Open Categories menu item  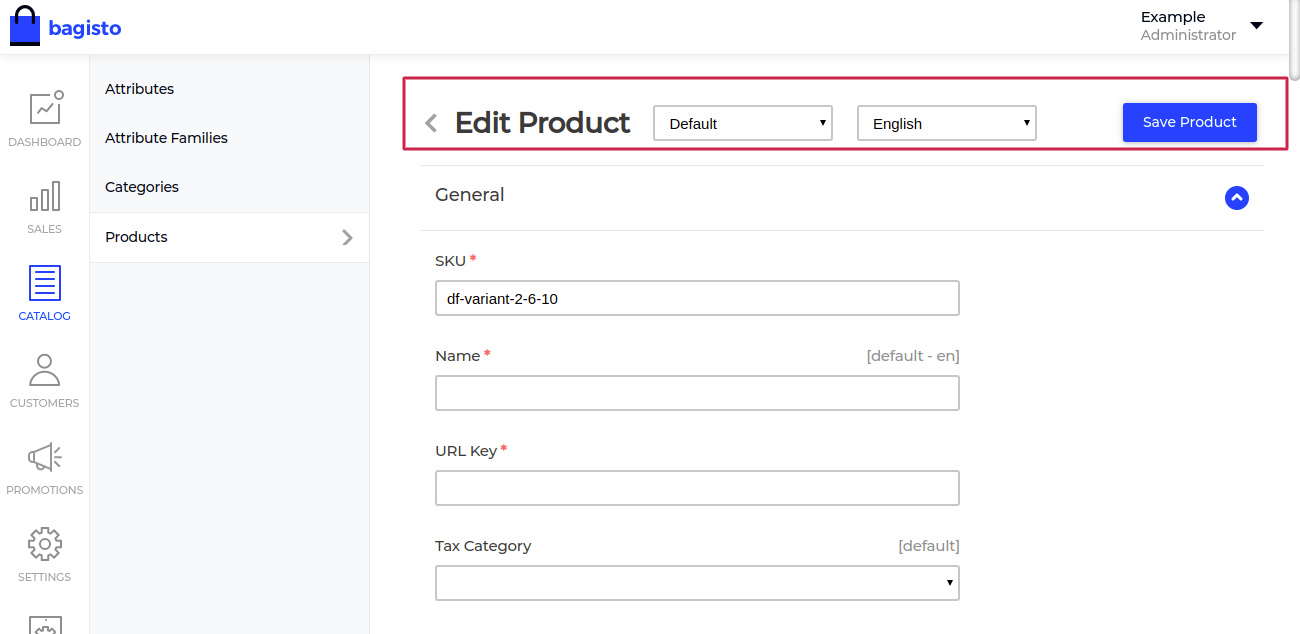[142, 187]
